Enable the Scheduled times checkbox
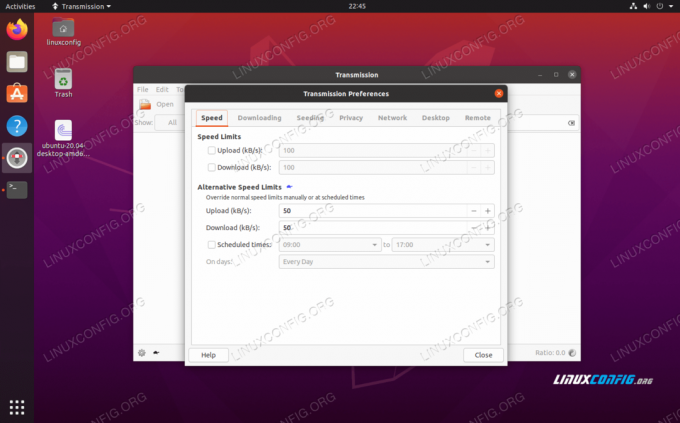The height and width of the screenshot is (423, 680). 212,245
